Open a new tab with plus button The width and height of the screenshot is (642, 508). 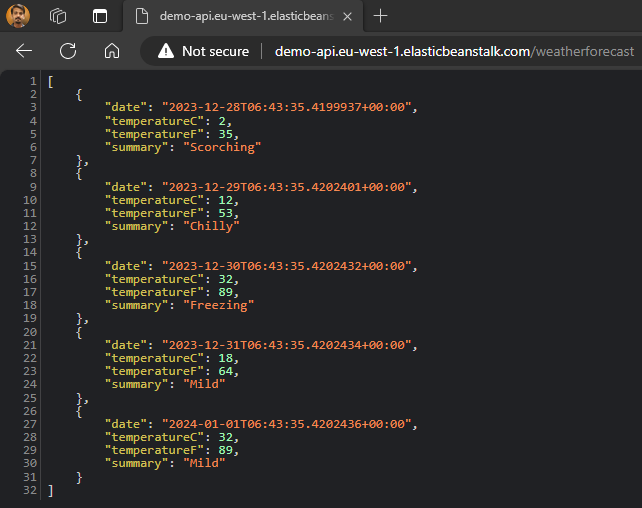click(x=380, y=16)
